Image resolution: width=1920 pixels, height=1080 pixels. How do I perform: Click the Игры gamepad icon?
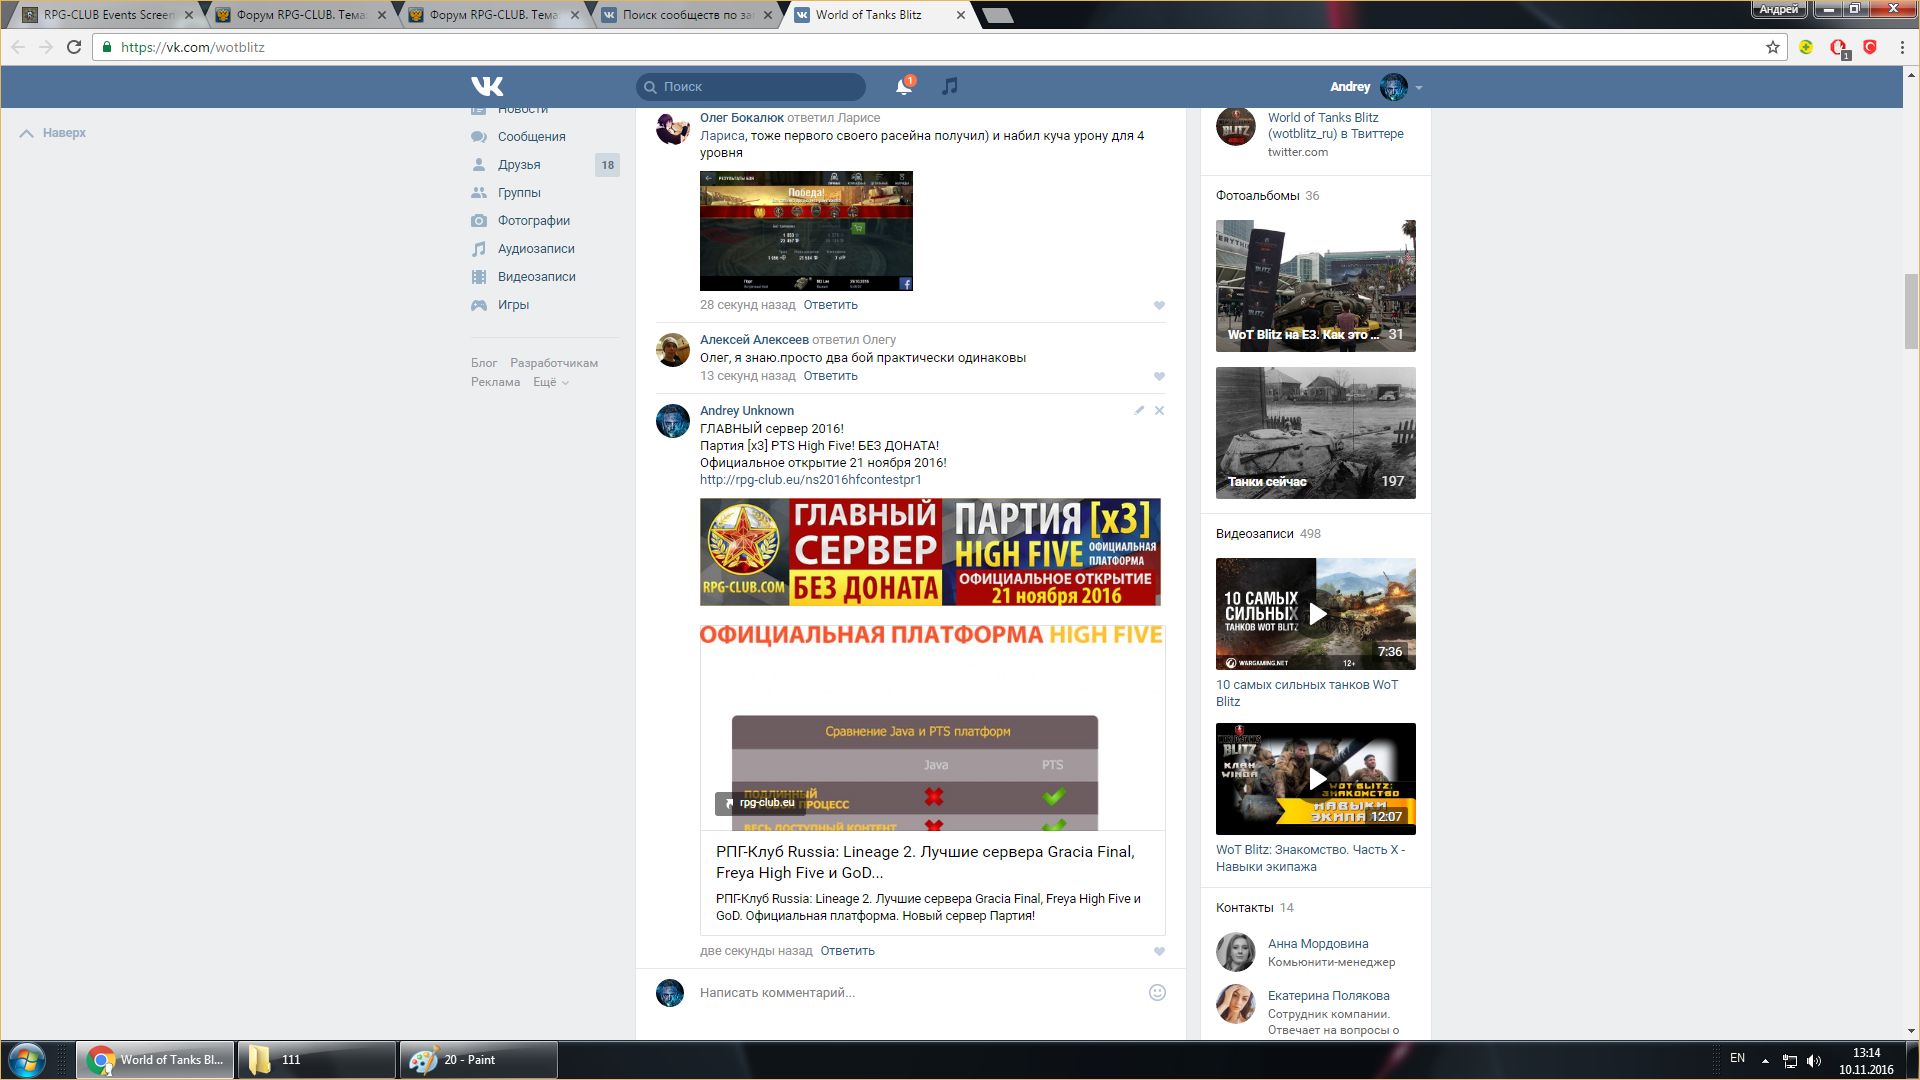479,305
